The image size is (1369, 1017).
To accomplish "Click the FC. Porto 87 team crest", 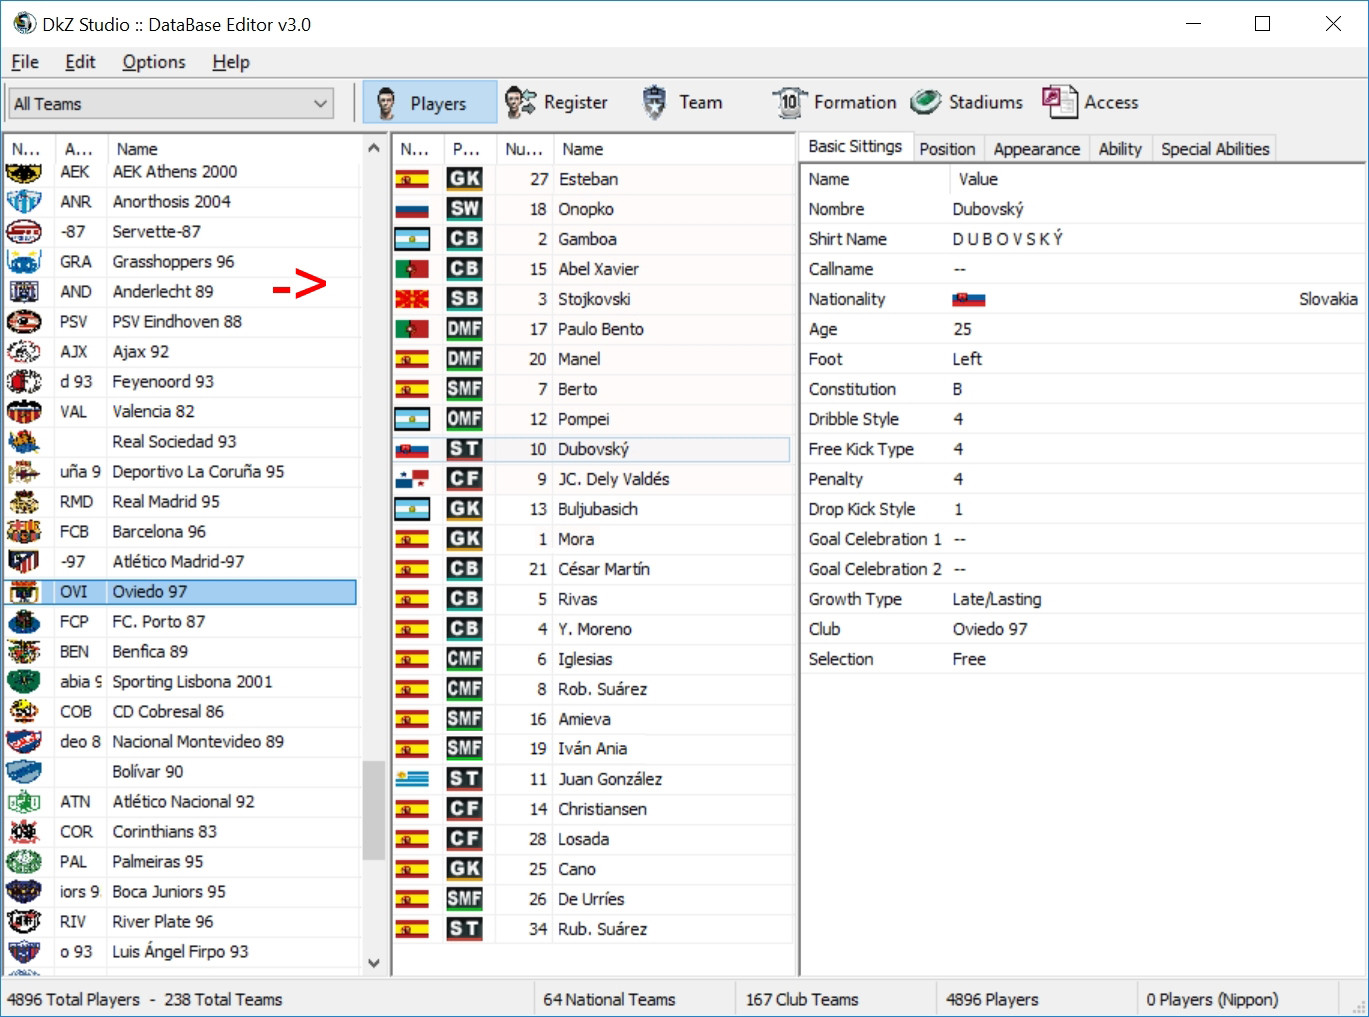I will coord(24,622).
